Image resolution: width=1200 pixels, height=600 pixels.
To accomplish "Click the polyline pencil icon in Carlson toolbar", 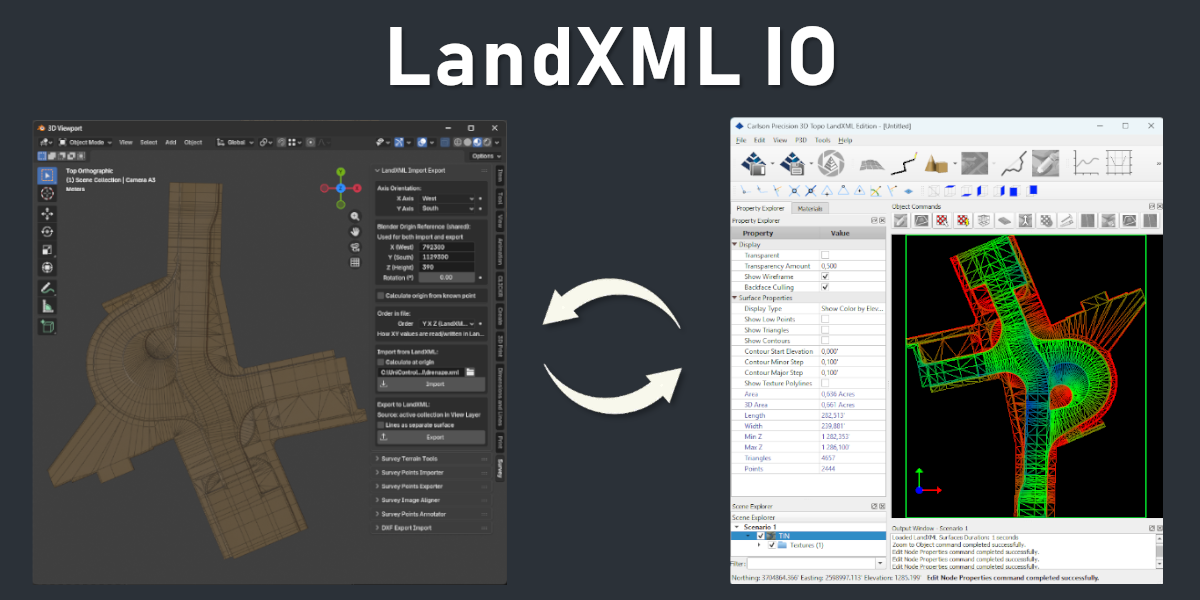I will point(906,163).
